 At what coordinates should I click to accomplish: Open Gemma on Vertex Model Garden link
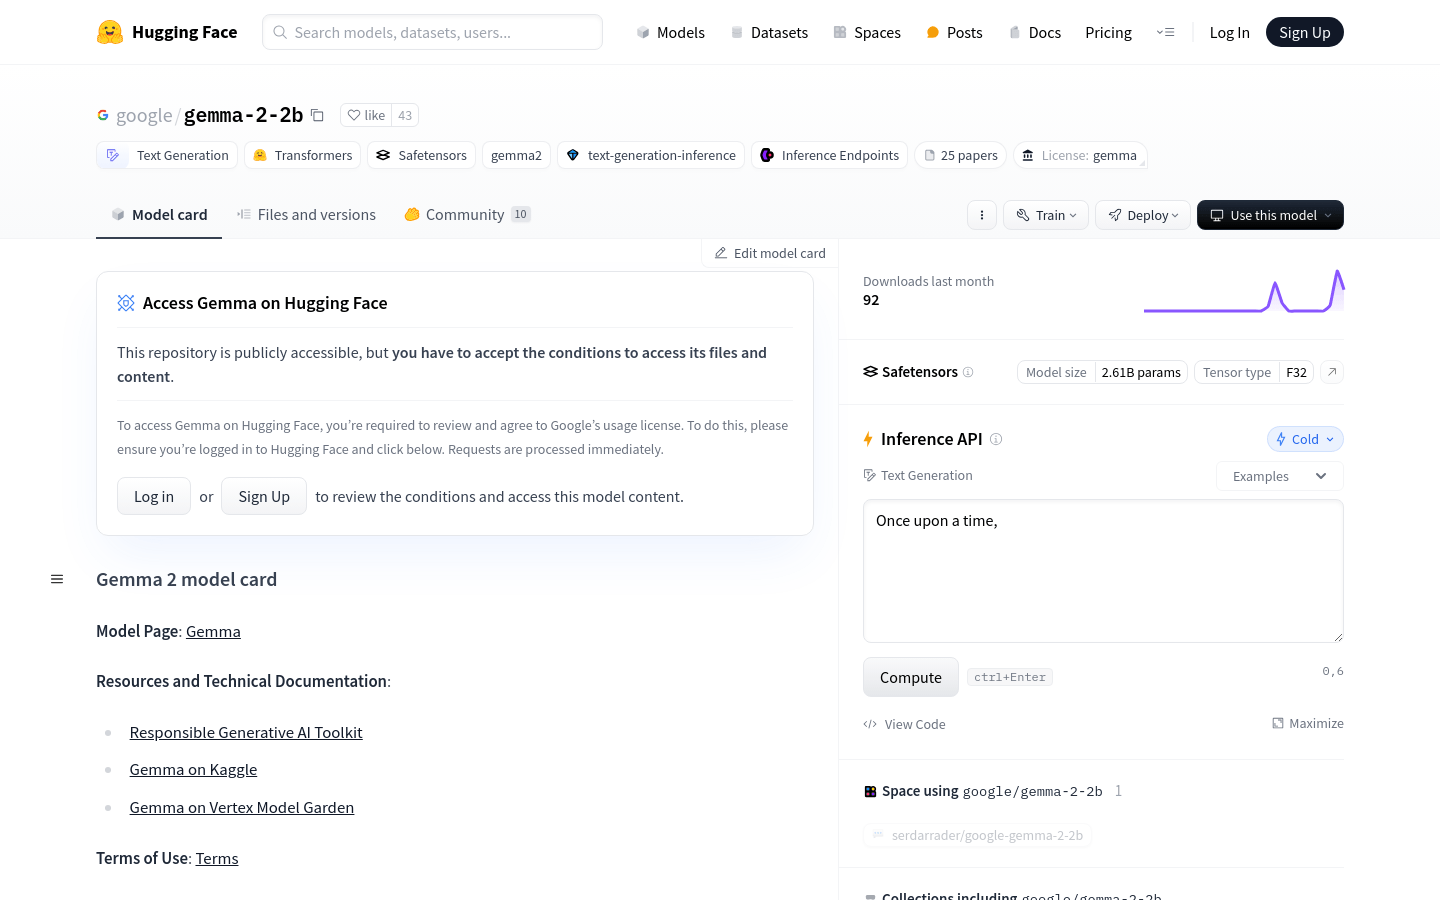pyautogui.click(x=242, y=807)
